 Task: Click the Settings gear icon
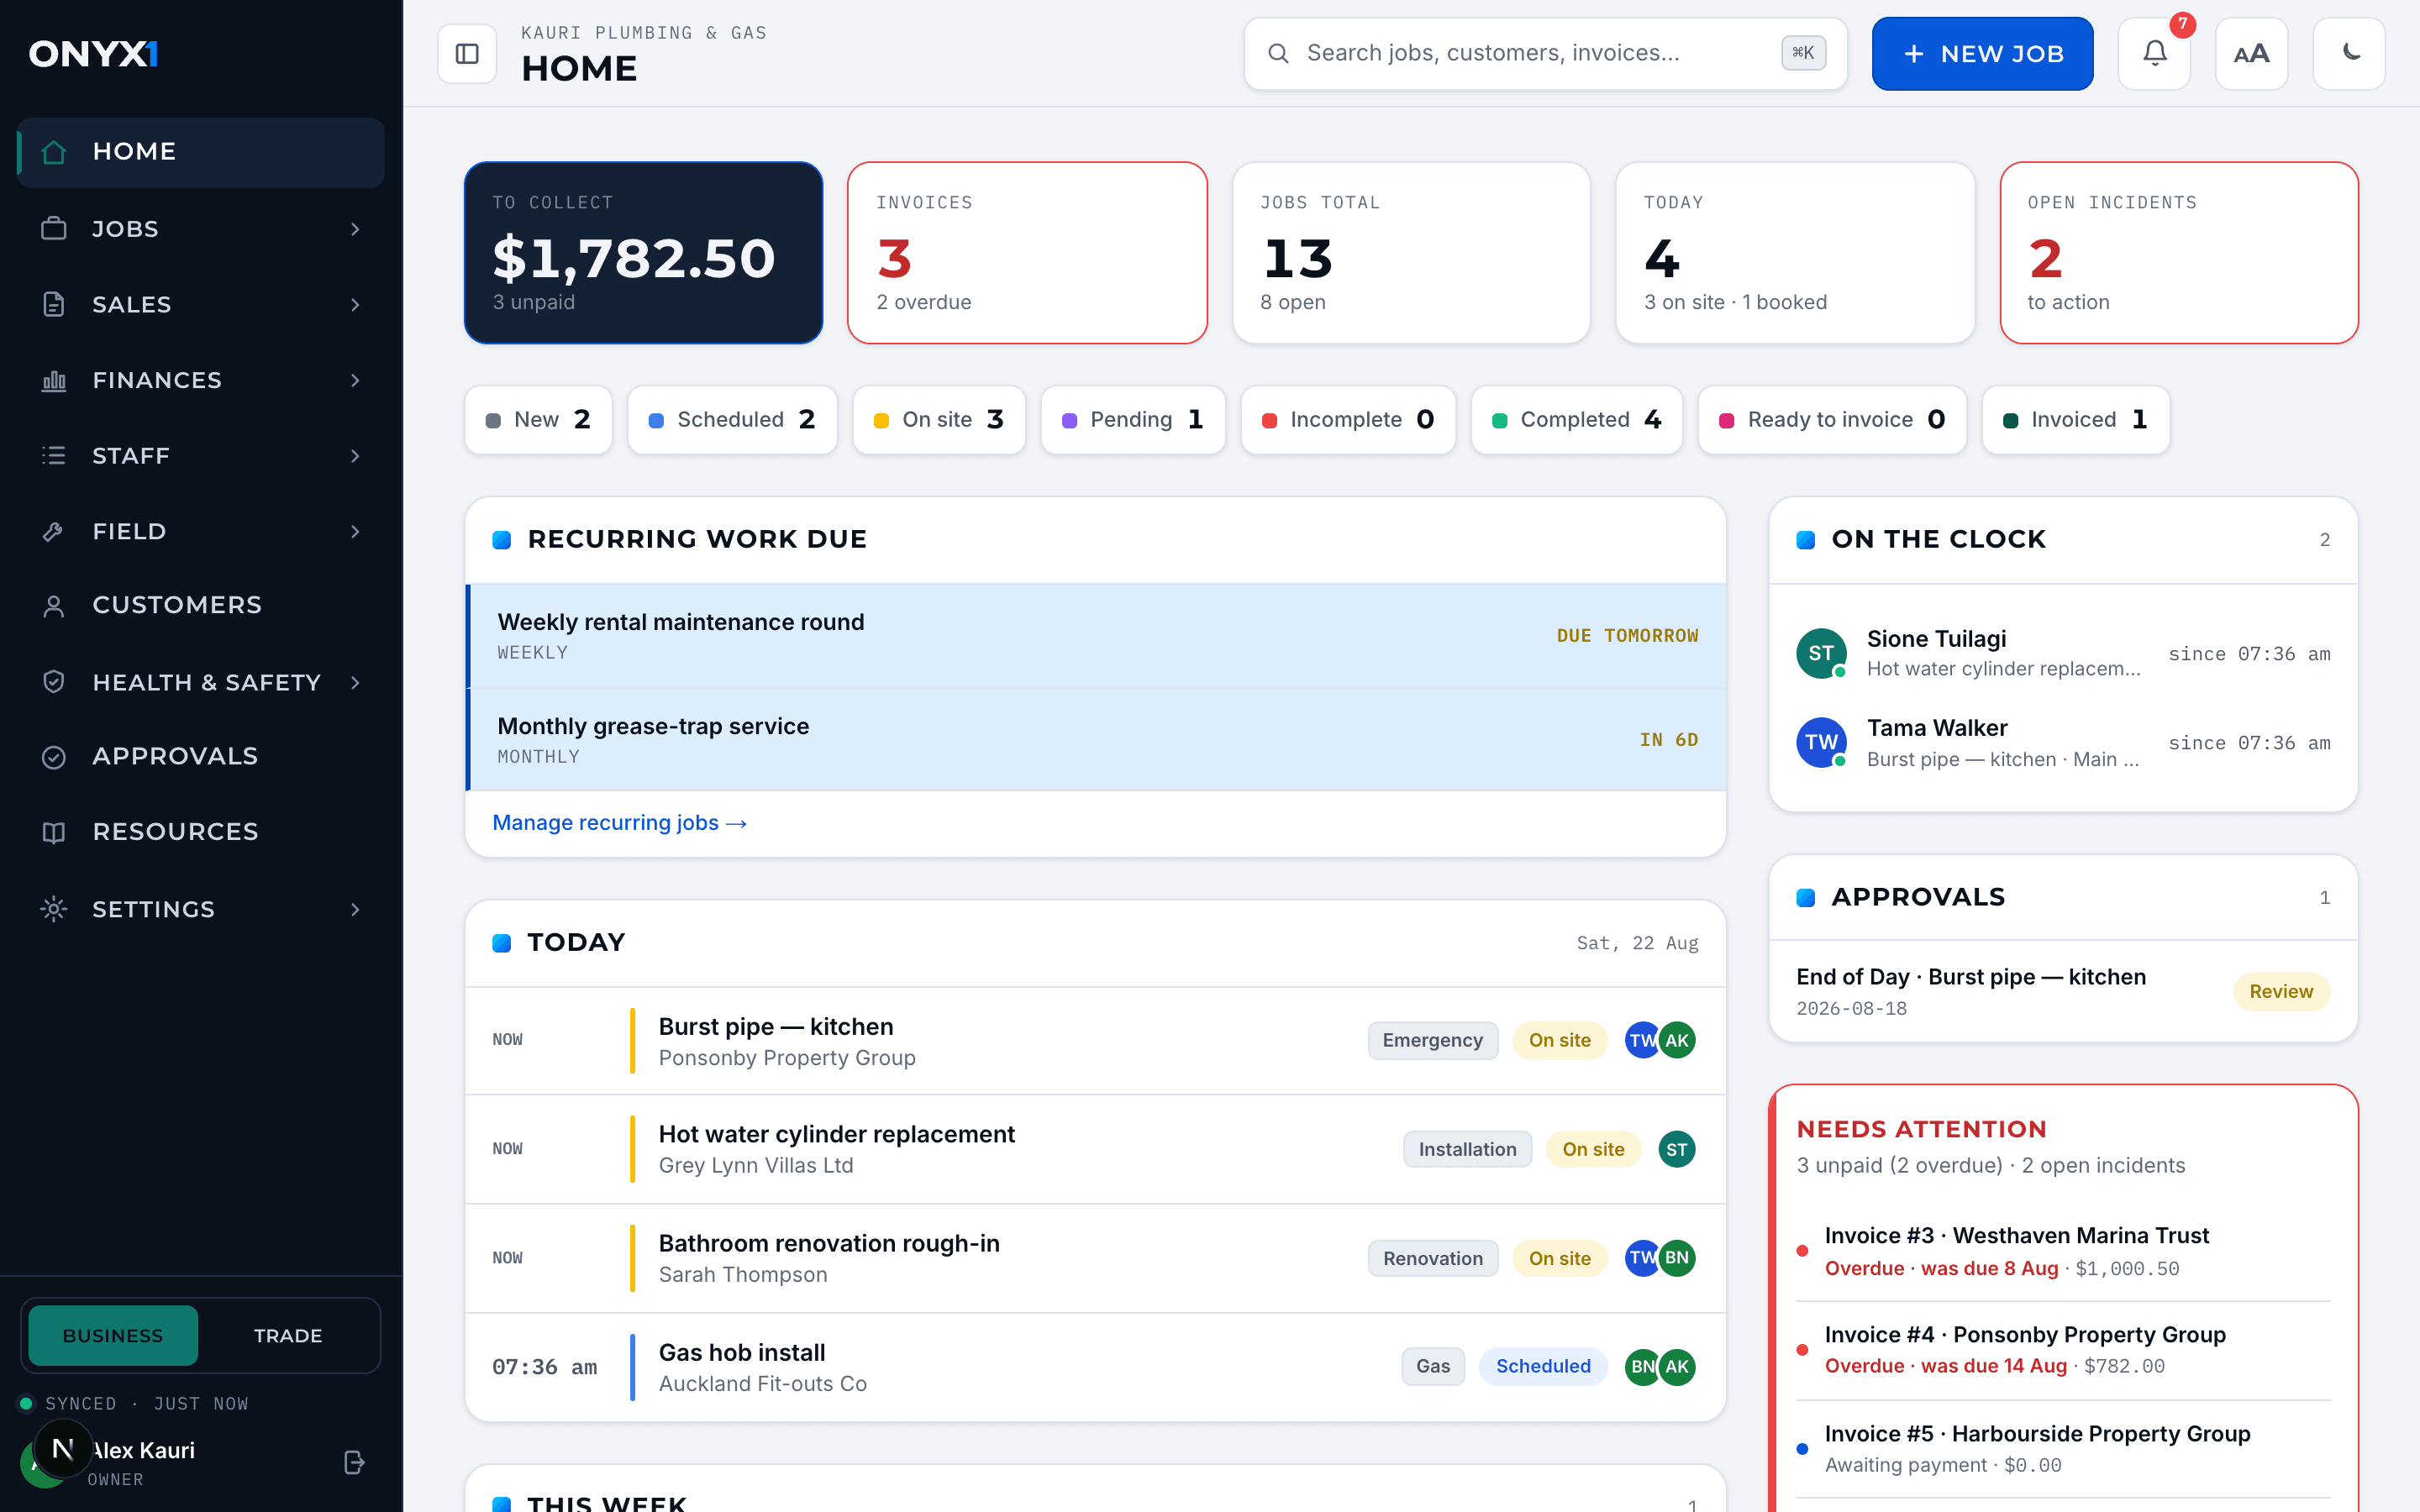click(54, 909)
